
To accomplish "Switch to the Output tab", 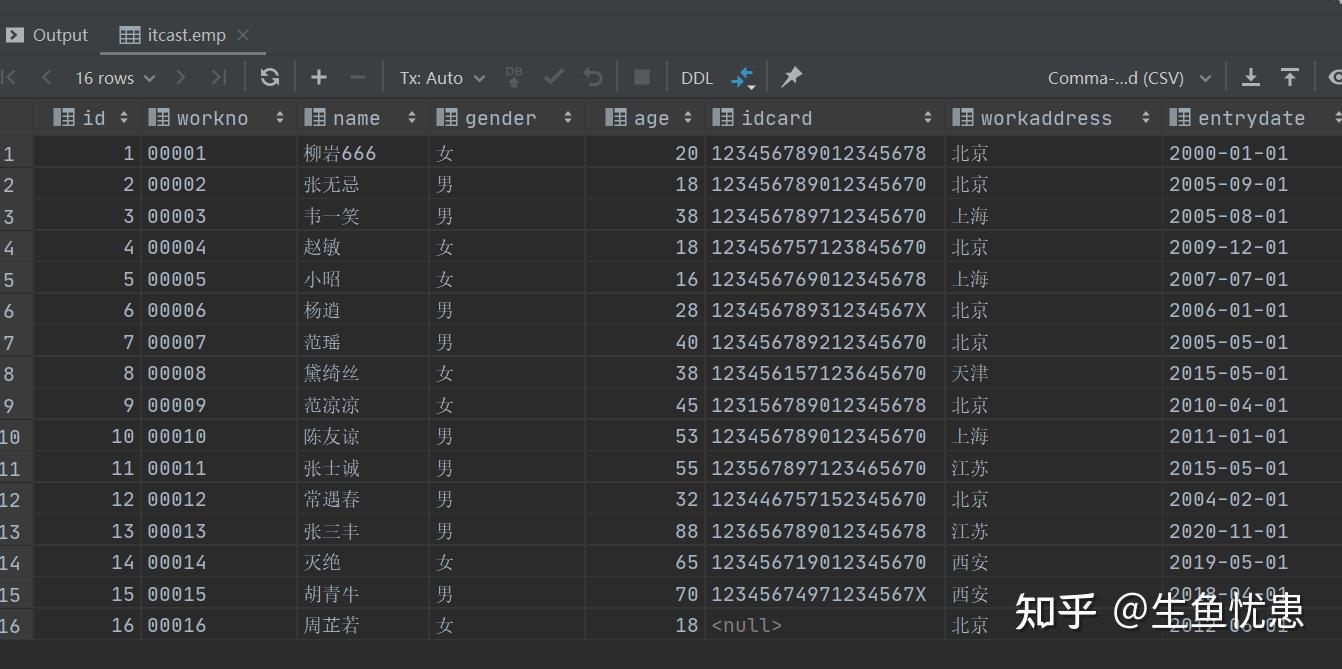I will click(48, 35).
